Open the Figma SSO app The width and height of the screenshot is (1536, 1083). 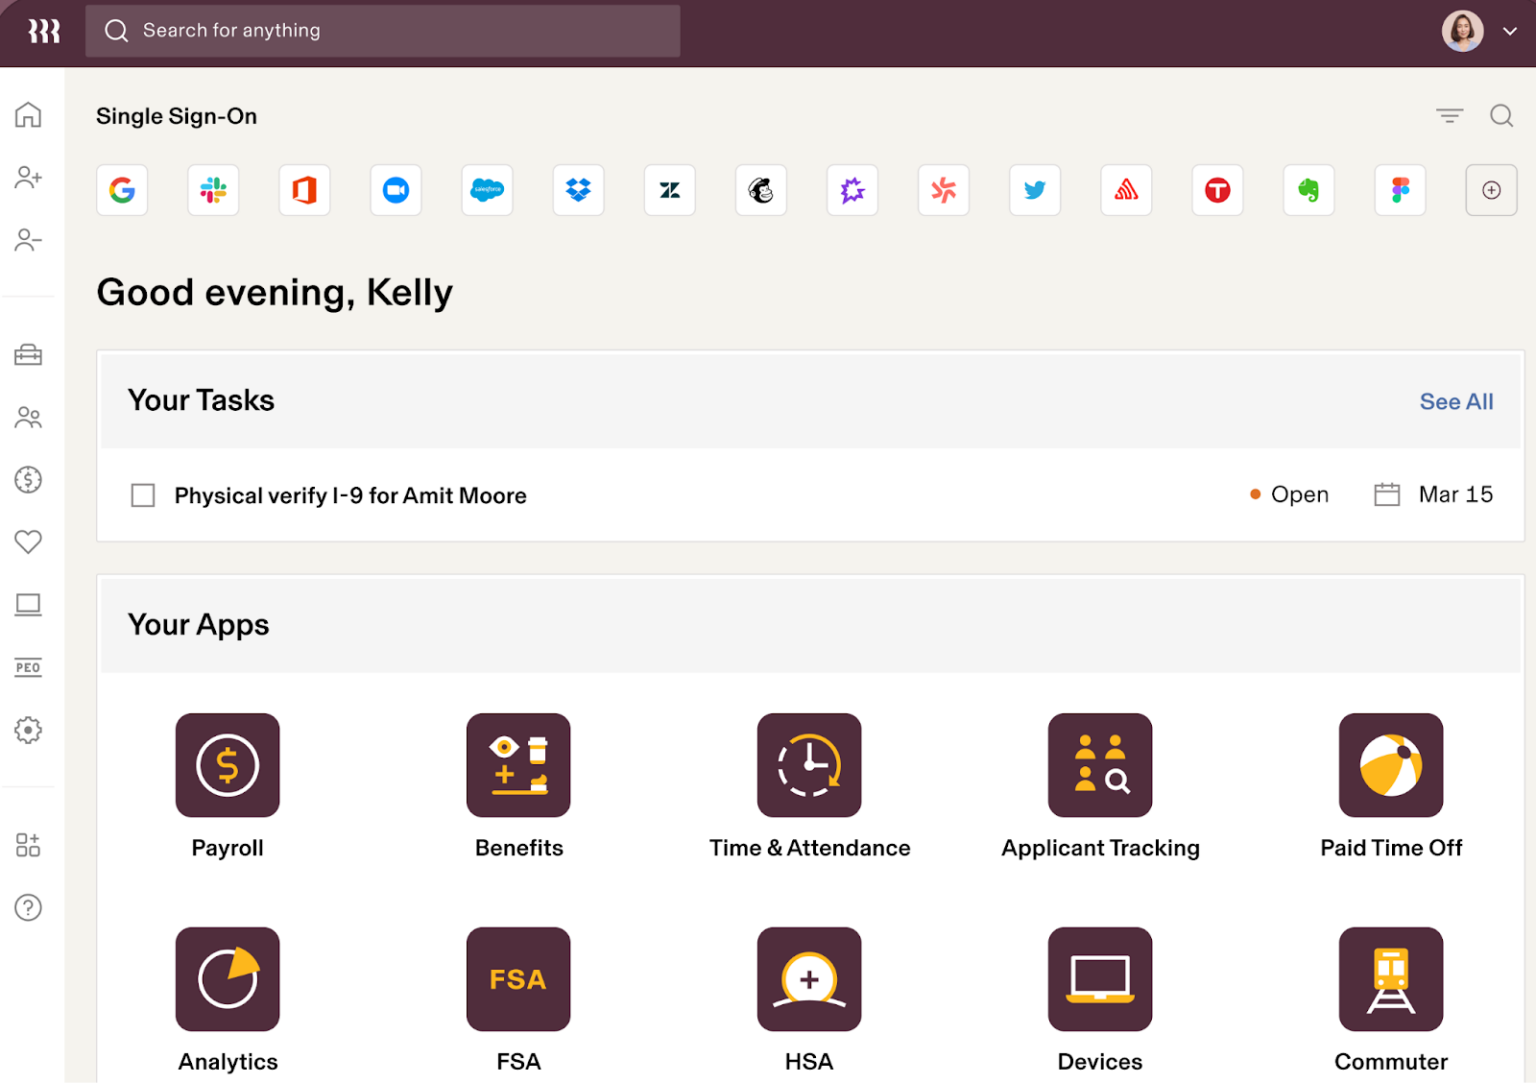1400,190
